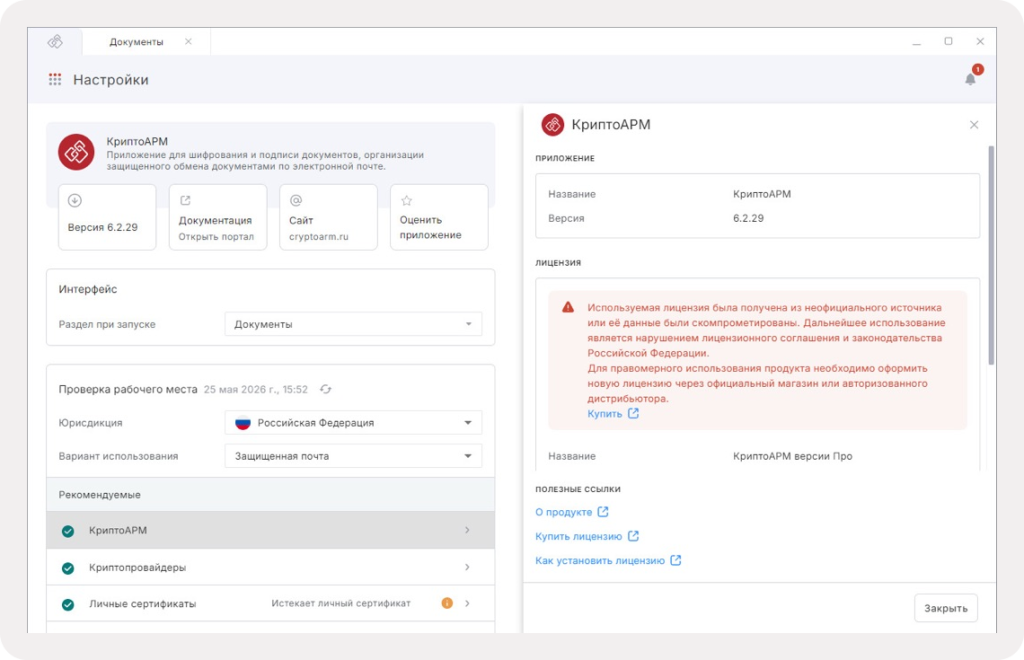The width and height of the screenshot is (1024, 660).
Task: Open the apps grid menu icon
Action: (x=55, y=80)
